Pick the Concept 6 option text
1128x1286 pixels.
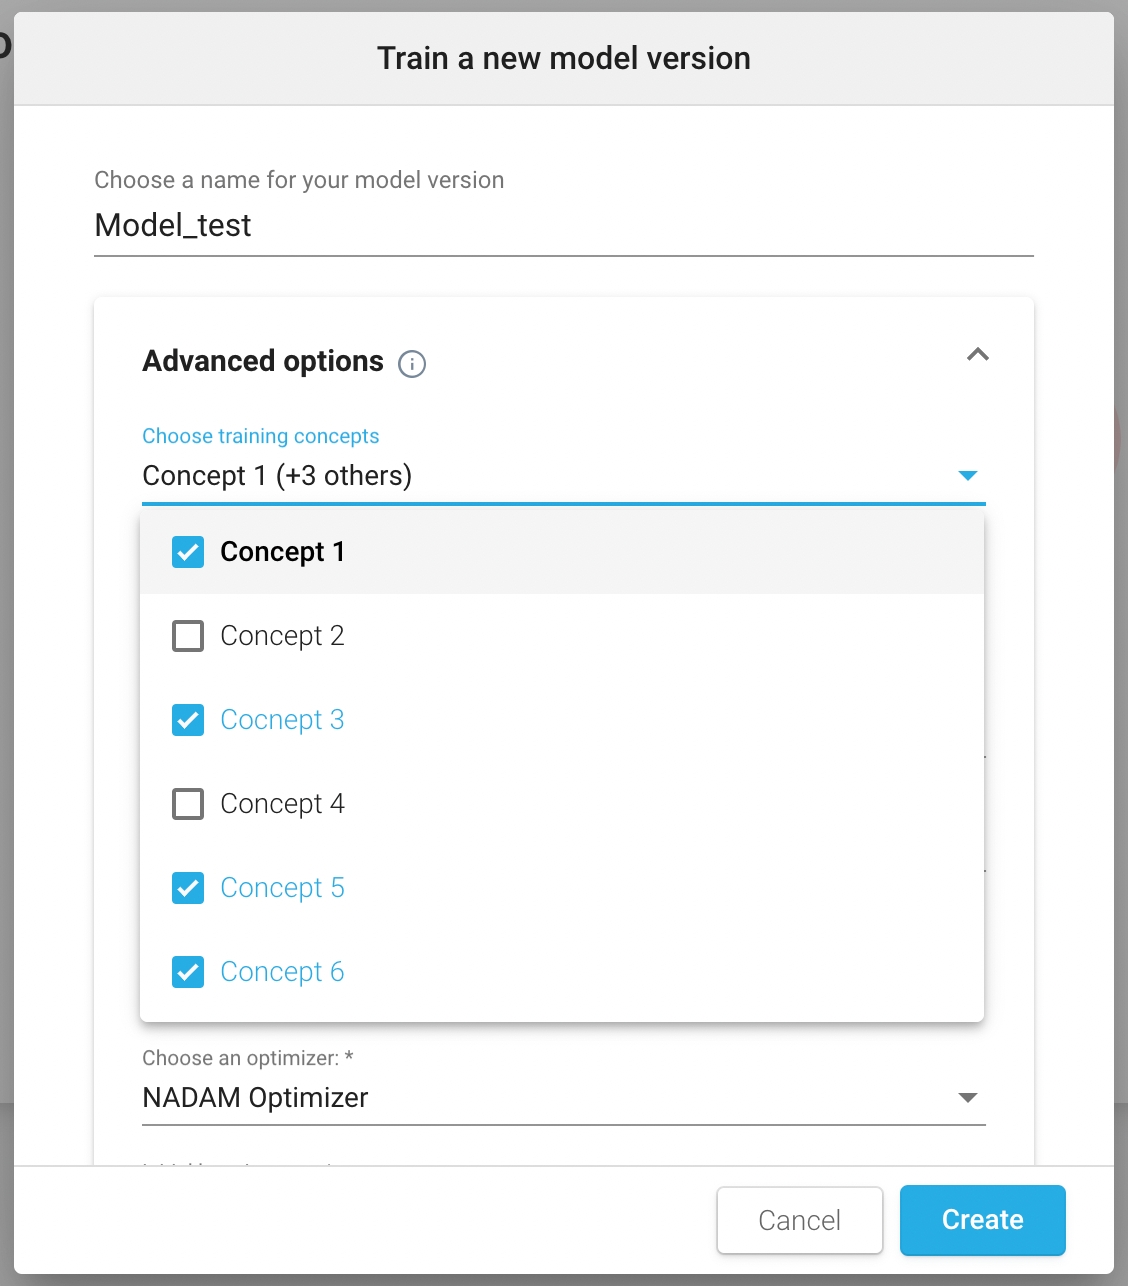282,972
